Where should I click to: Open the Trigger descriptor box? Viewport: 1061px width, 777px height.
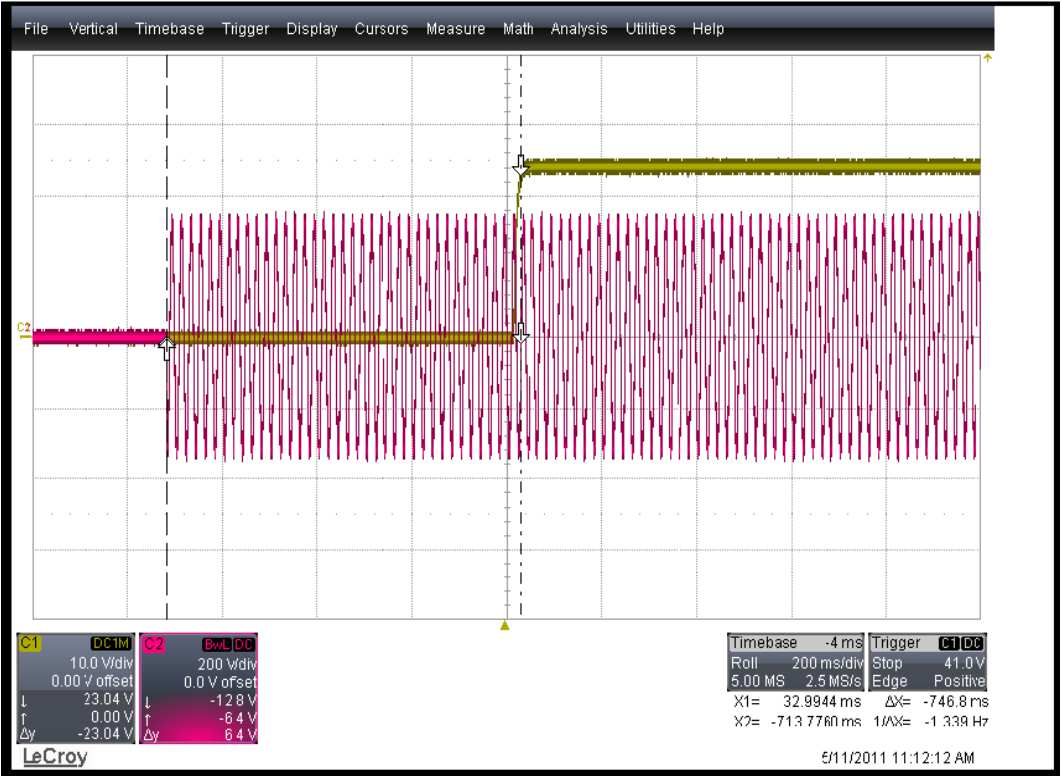coord(929,661)
